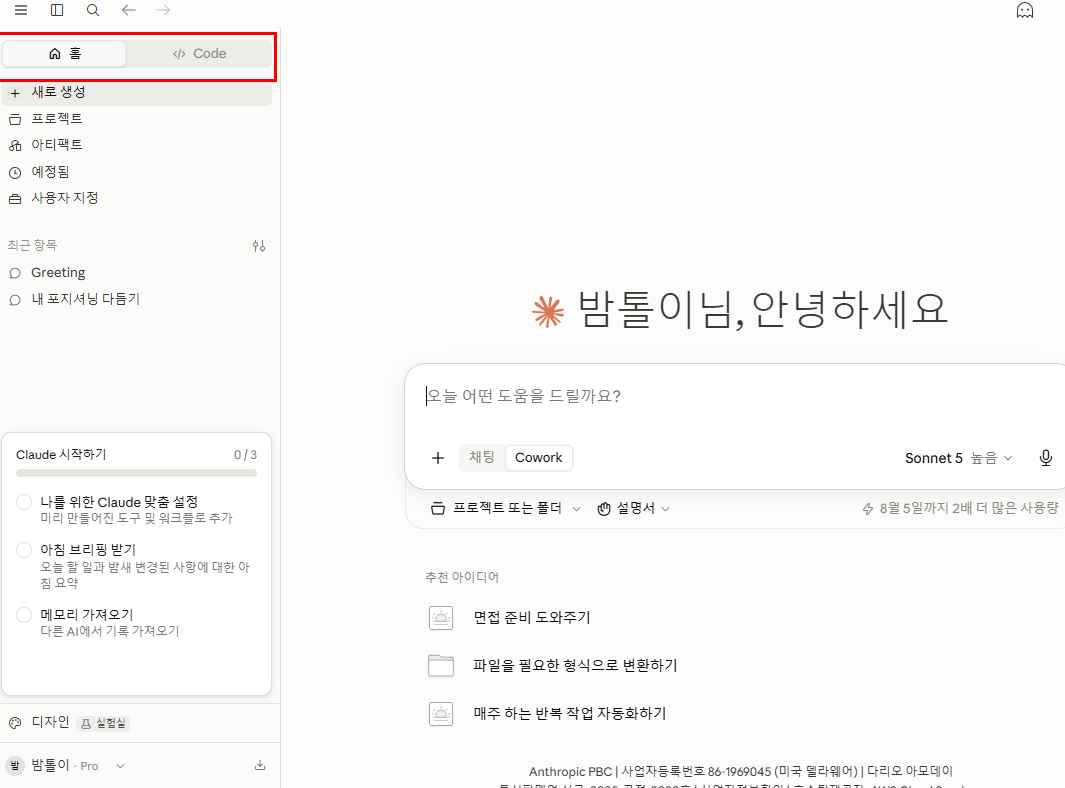Switch to the 홈 tab

pos(65,54)
